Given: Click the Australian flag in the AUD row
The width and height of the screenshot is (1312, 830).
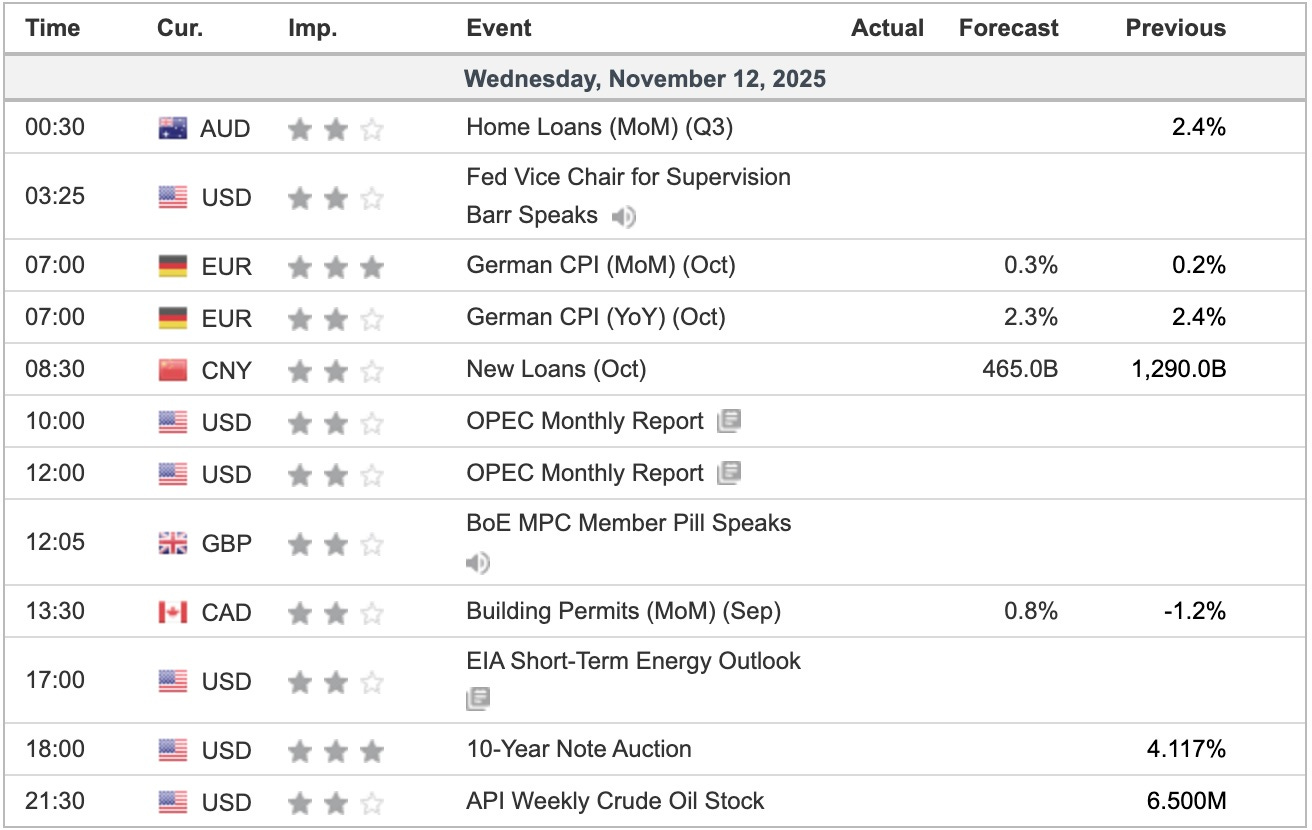Looking at the screenshot, I should pyautogui.click(x=173, y=128).
